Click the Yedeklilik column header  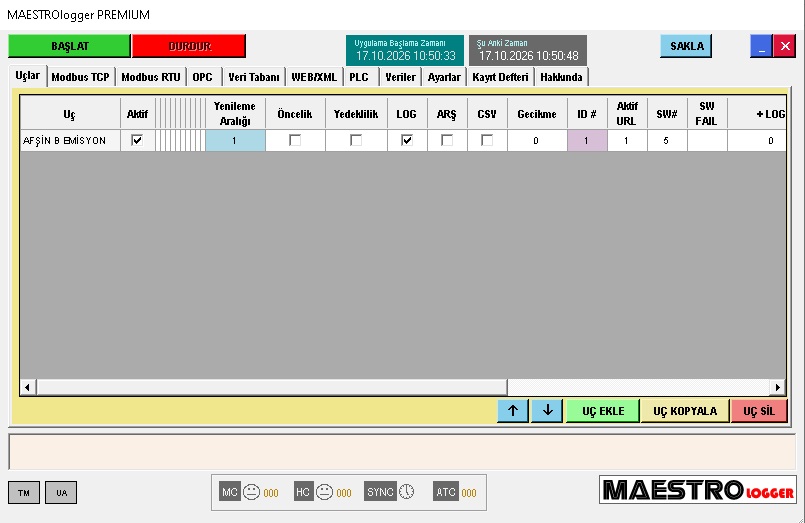point(356,113)
